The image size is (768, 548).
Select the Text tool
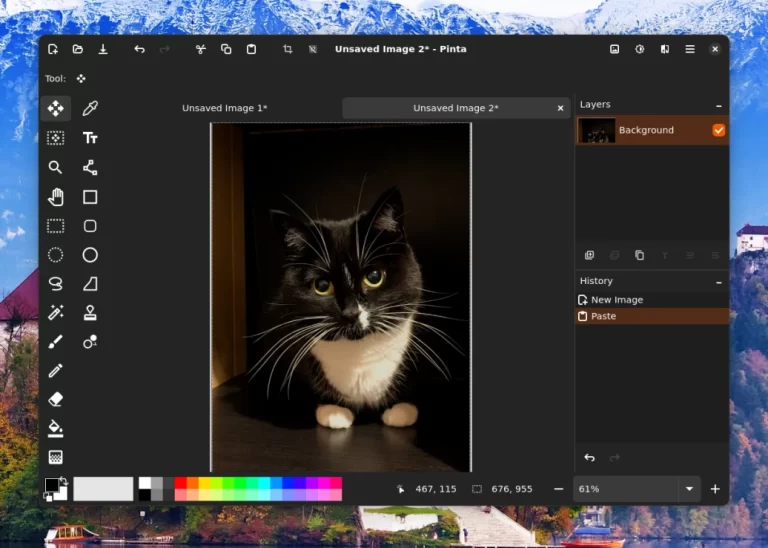(x=90, y=138)
